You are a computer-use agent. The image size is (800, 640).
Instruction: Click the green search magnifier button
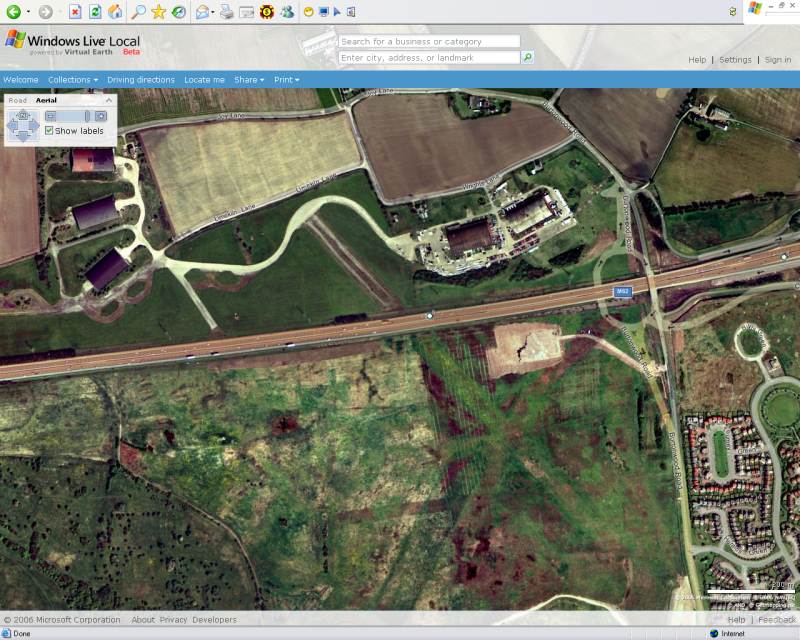[x=527, y=58]
